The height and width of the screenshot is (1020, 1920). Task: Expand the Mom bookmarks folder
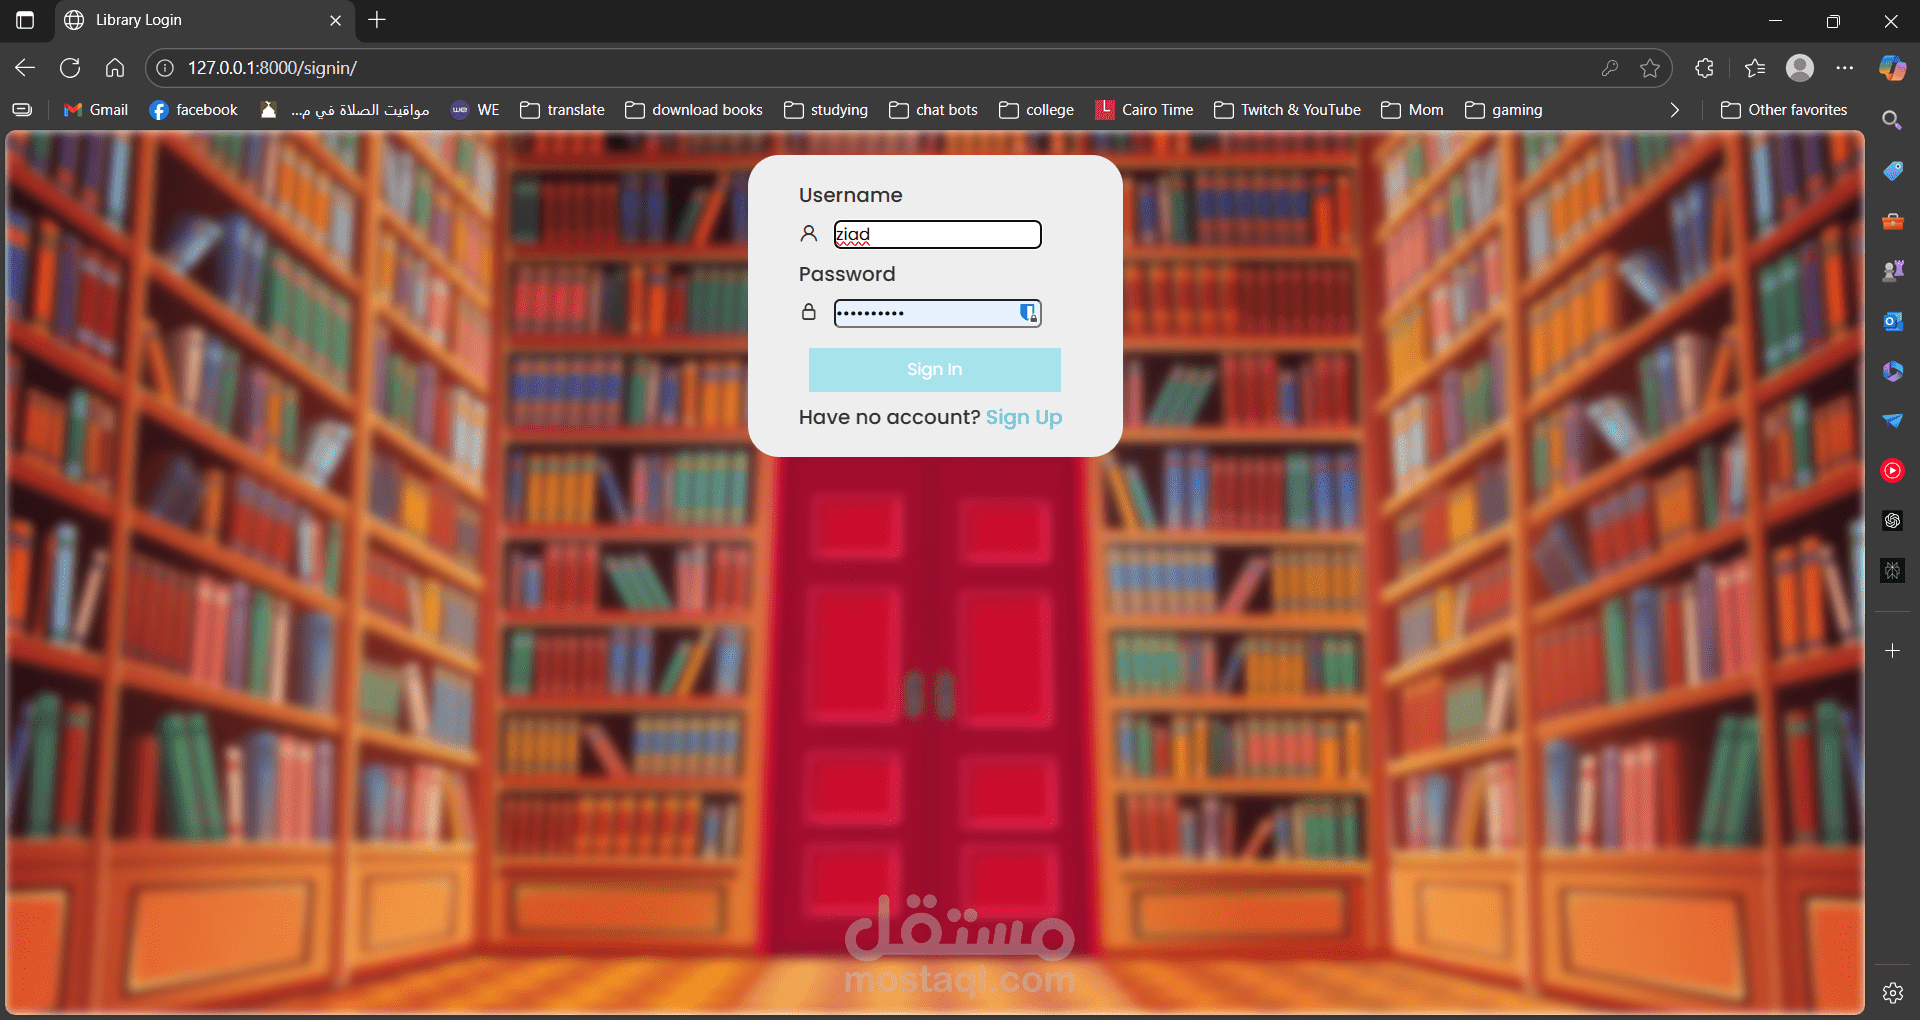tap(1412, 110)
